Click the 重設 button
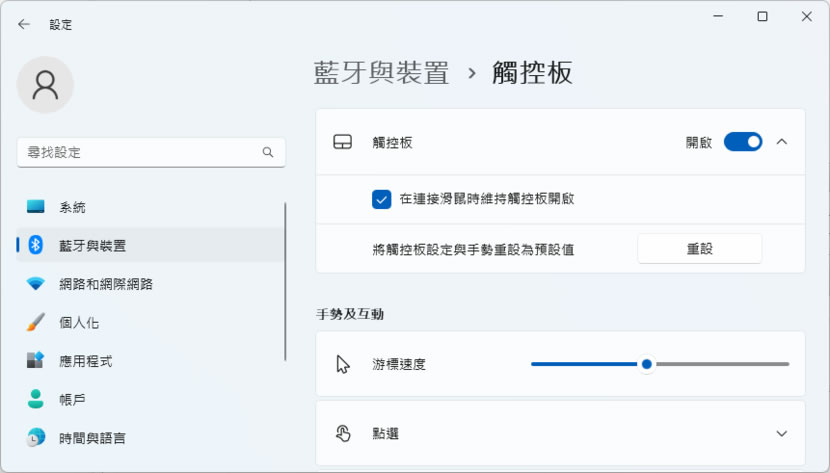 click(700, 249)
